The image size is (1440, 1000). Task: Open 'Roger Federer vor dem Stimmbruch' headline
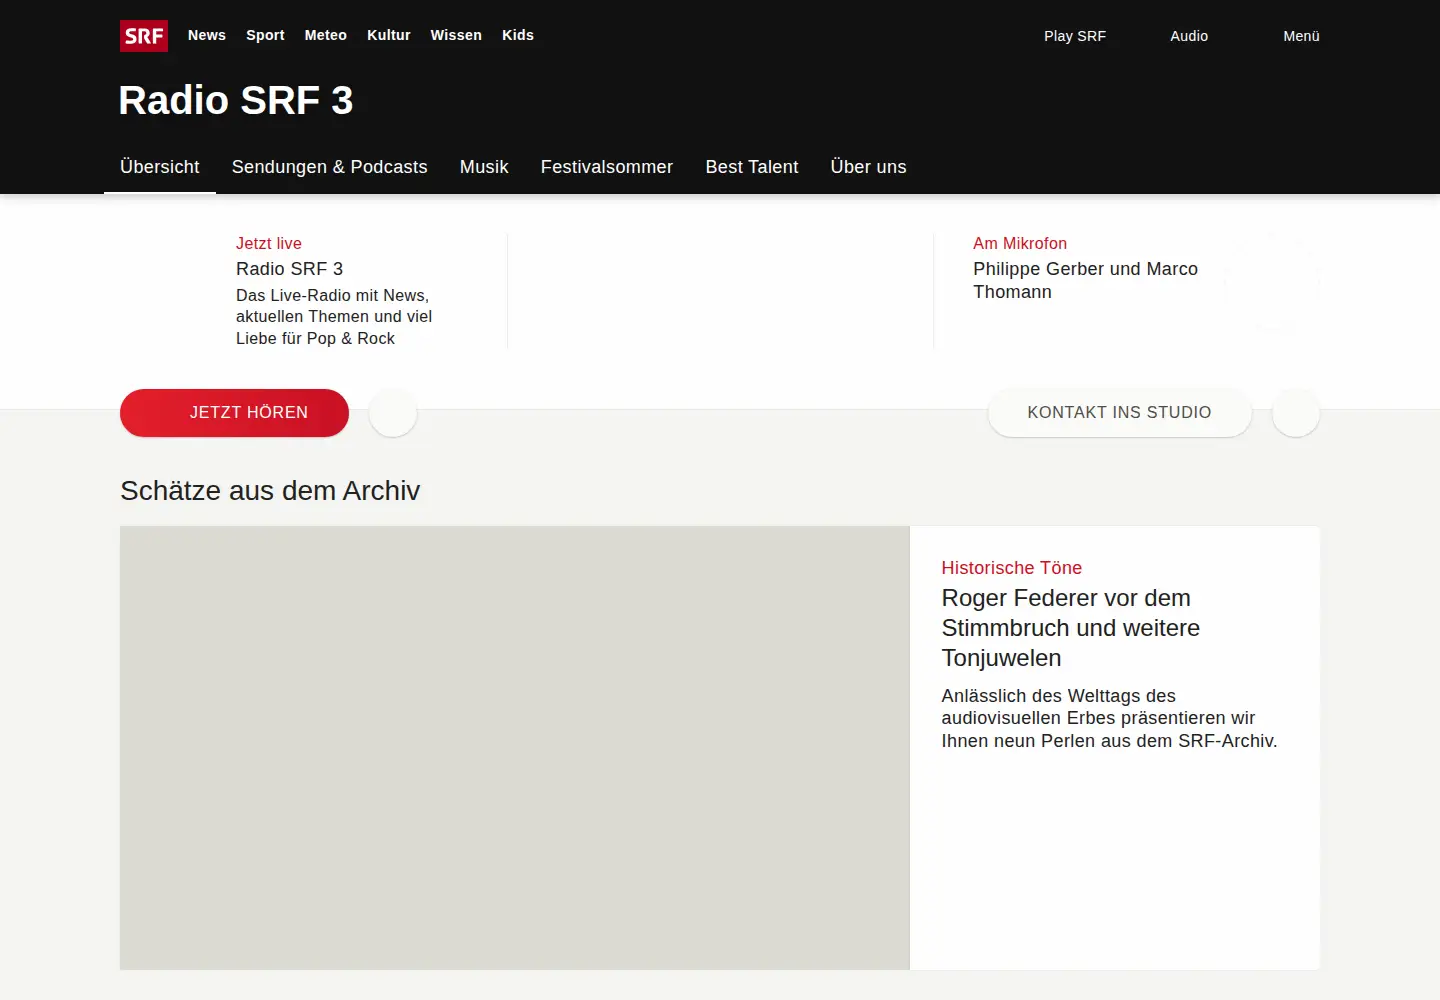pos(1070,628)
